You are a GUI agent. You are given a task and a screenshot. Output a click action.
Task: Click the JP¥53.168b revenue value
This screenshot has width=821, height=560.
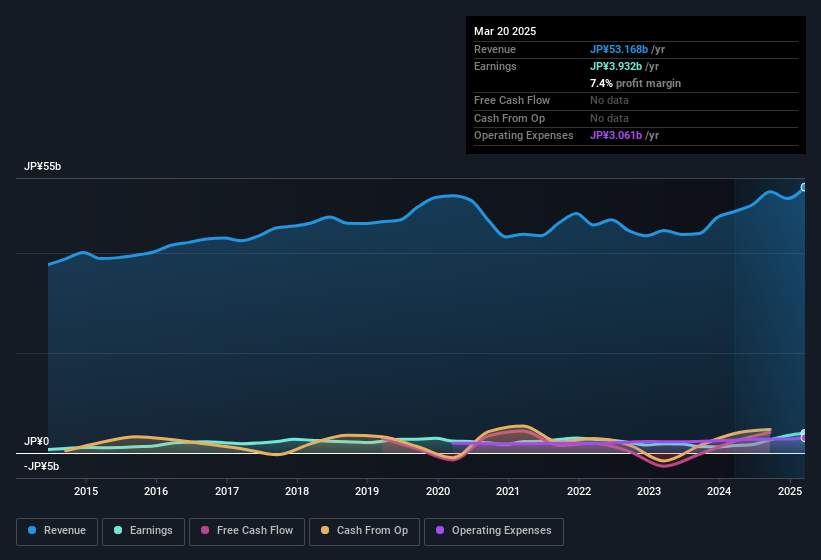pyautogui.click(x=619, y=49)
